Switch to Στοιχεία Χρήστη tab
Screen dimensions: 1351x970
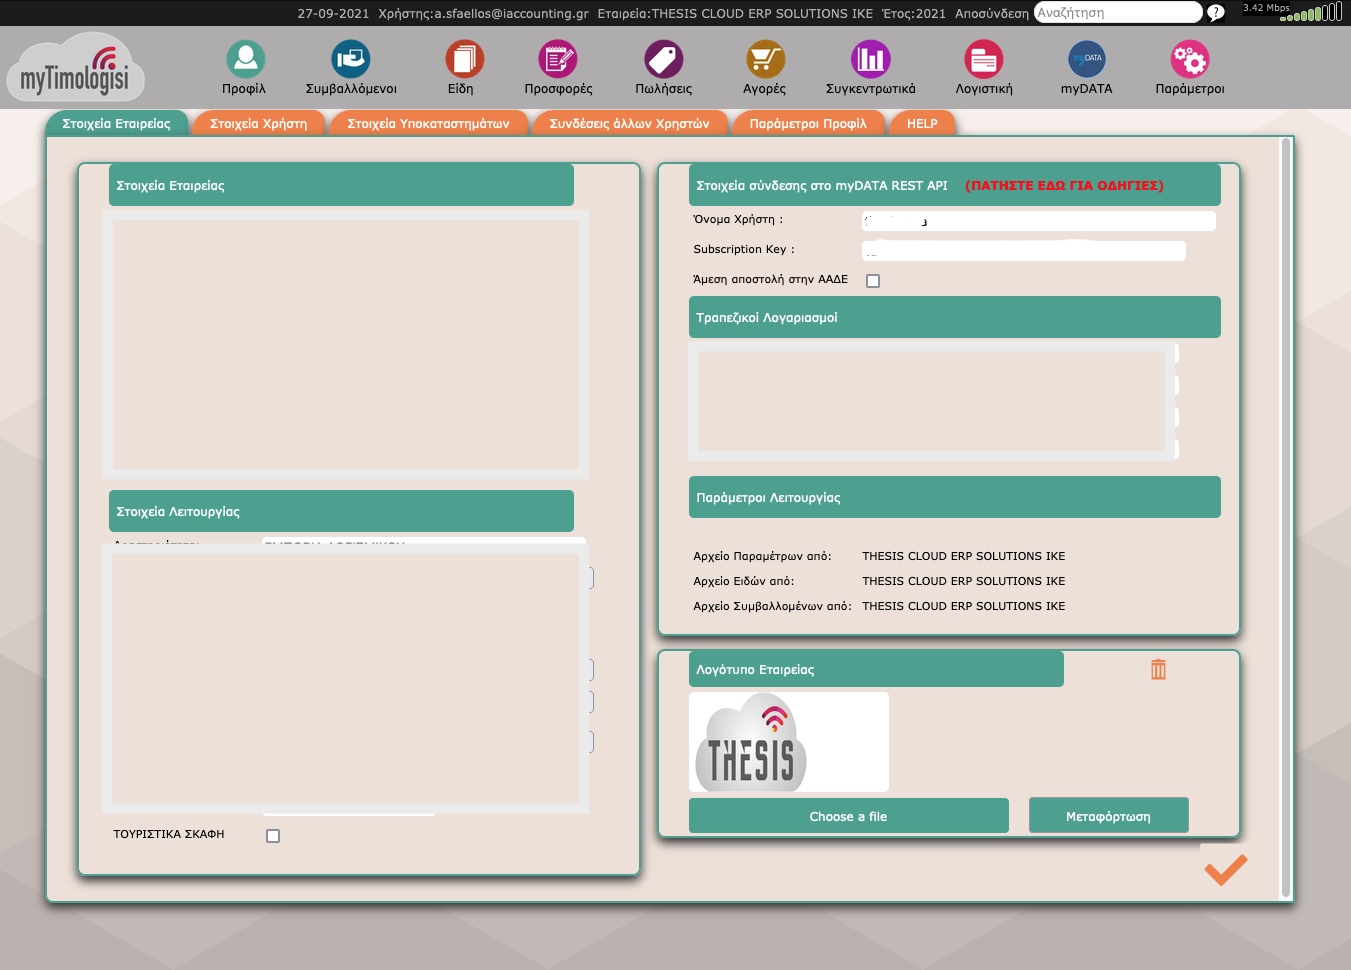pyautogui.click(x=258, y=124)
